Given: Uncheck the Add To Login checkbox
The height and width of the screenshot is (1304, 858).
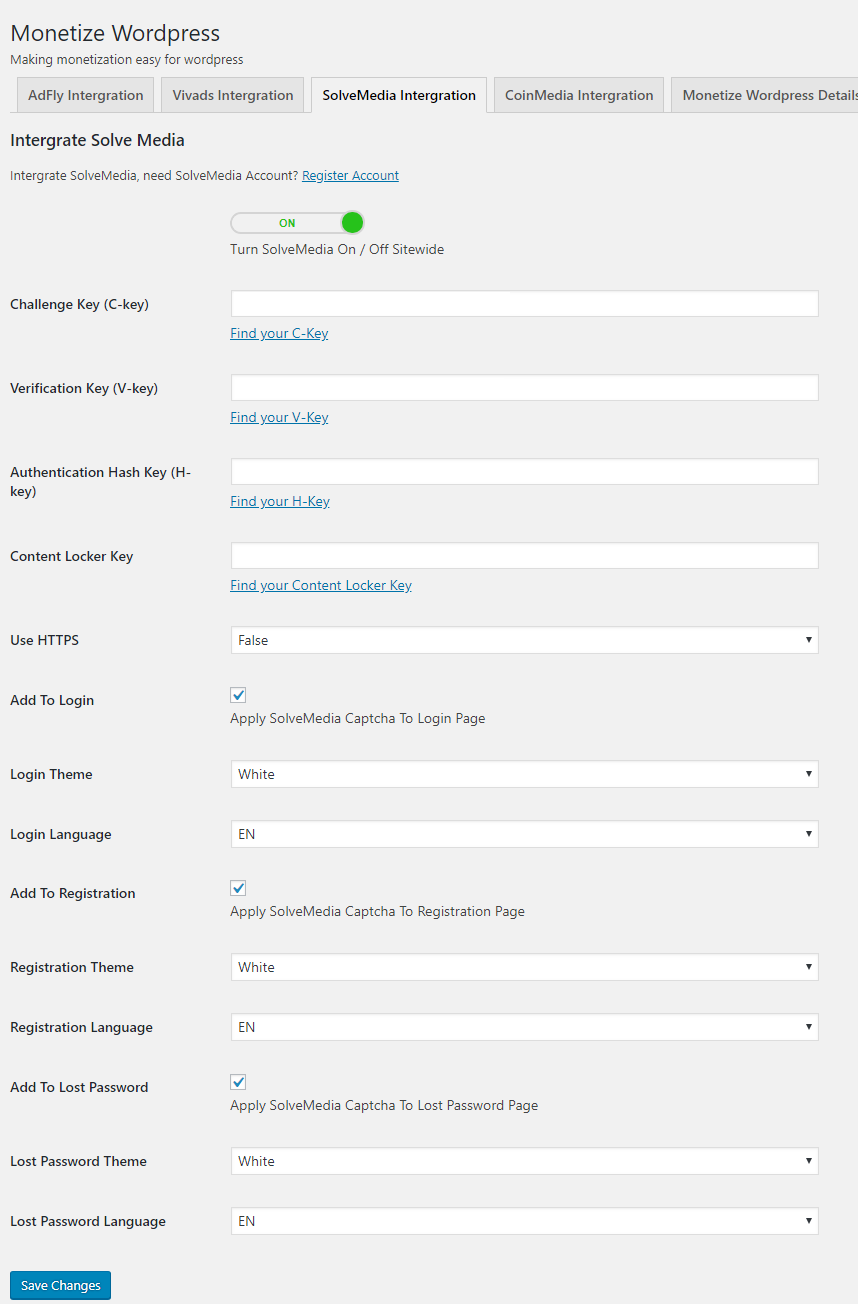Looking at the screenshot, I should (238, 695).
